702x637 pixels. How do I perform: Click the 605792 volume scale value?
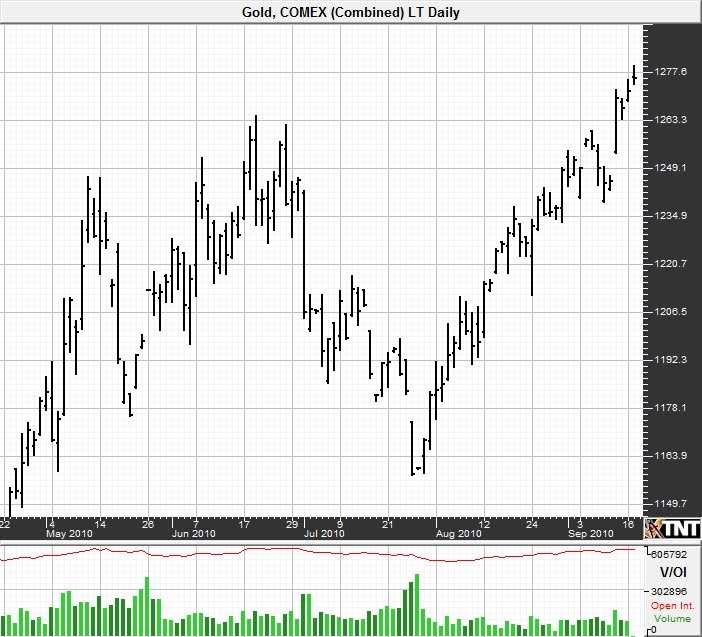click(x=669, y=554)
